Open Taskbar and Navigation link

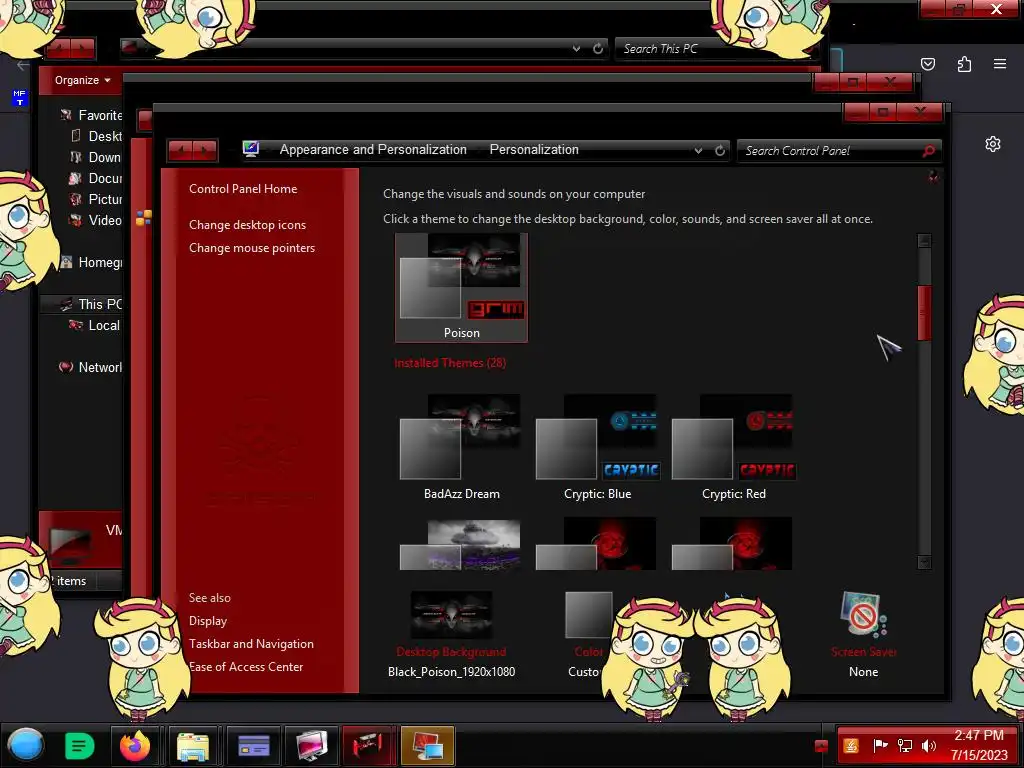point(251,643)
